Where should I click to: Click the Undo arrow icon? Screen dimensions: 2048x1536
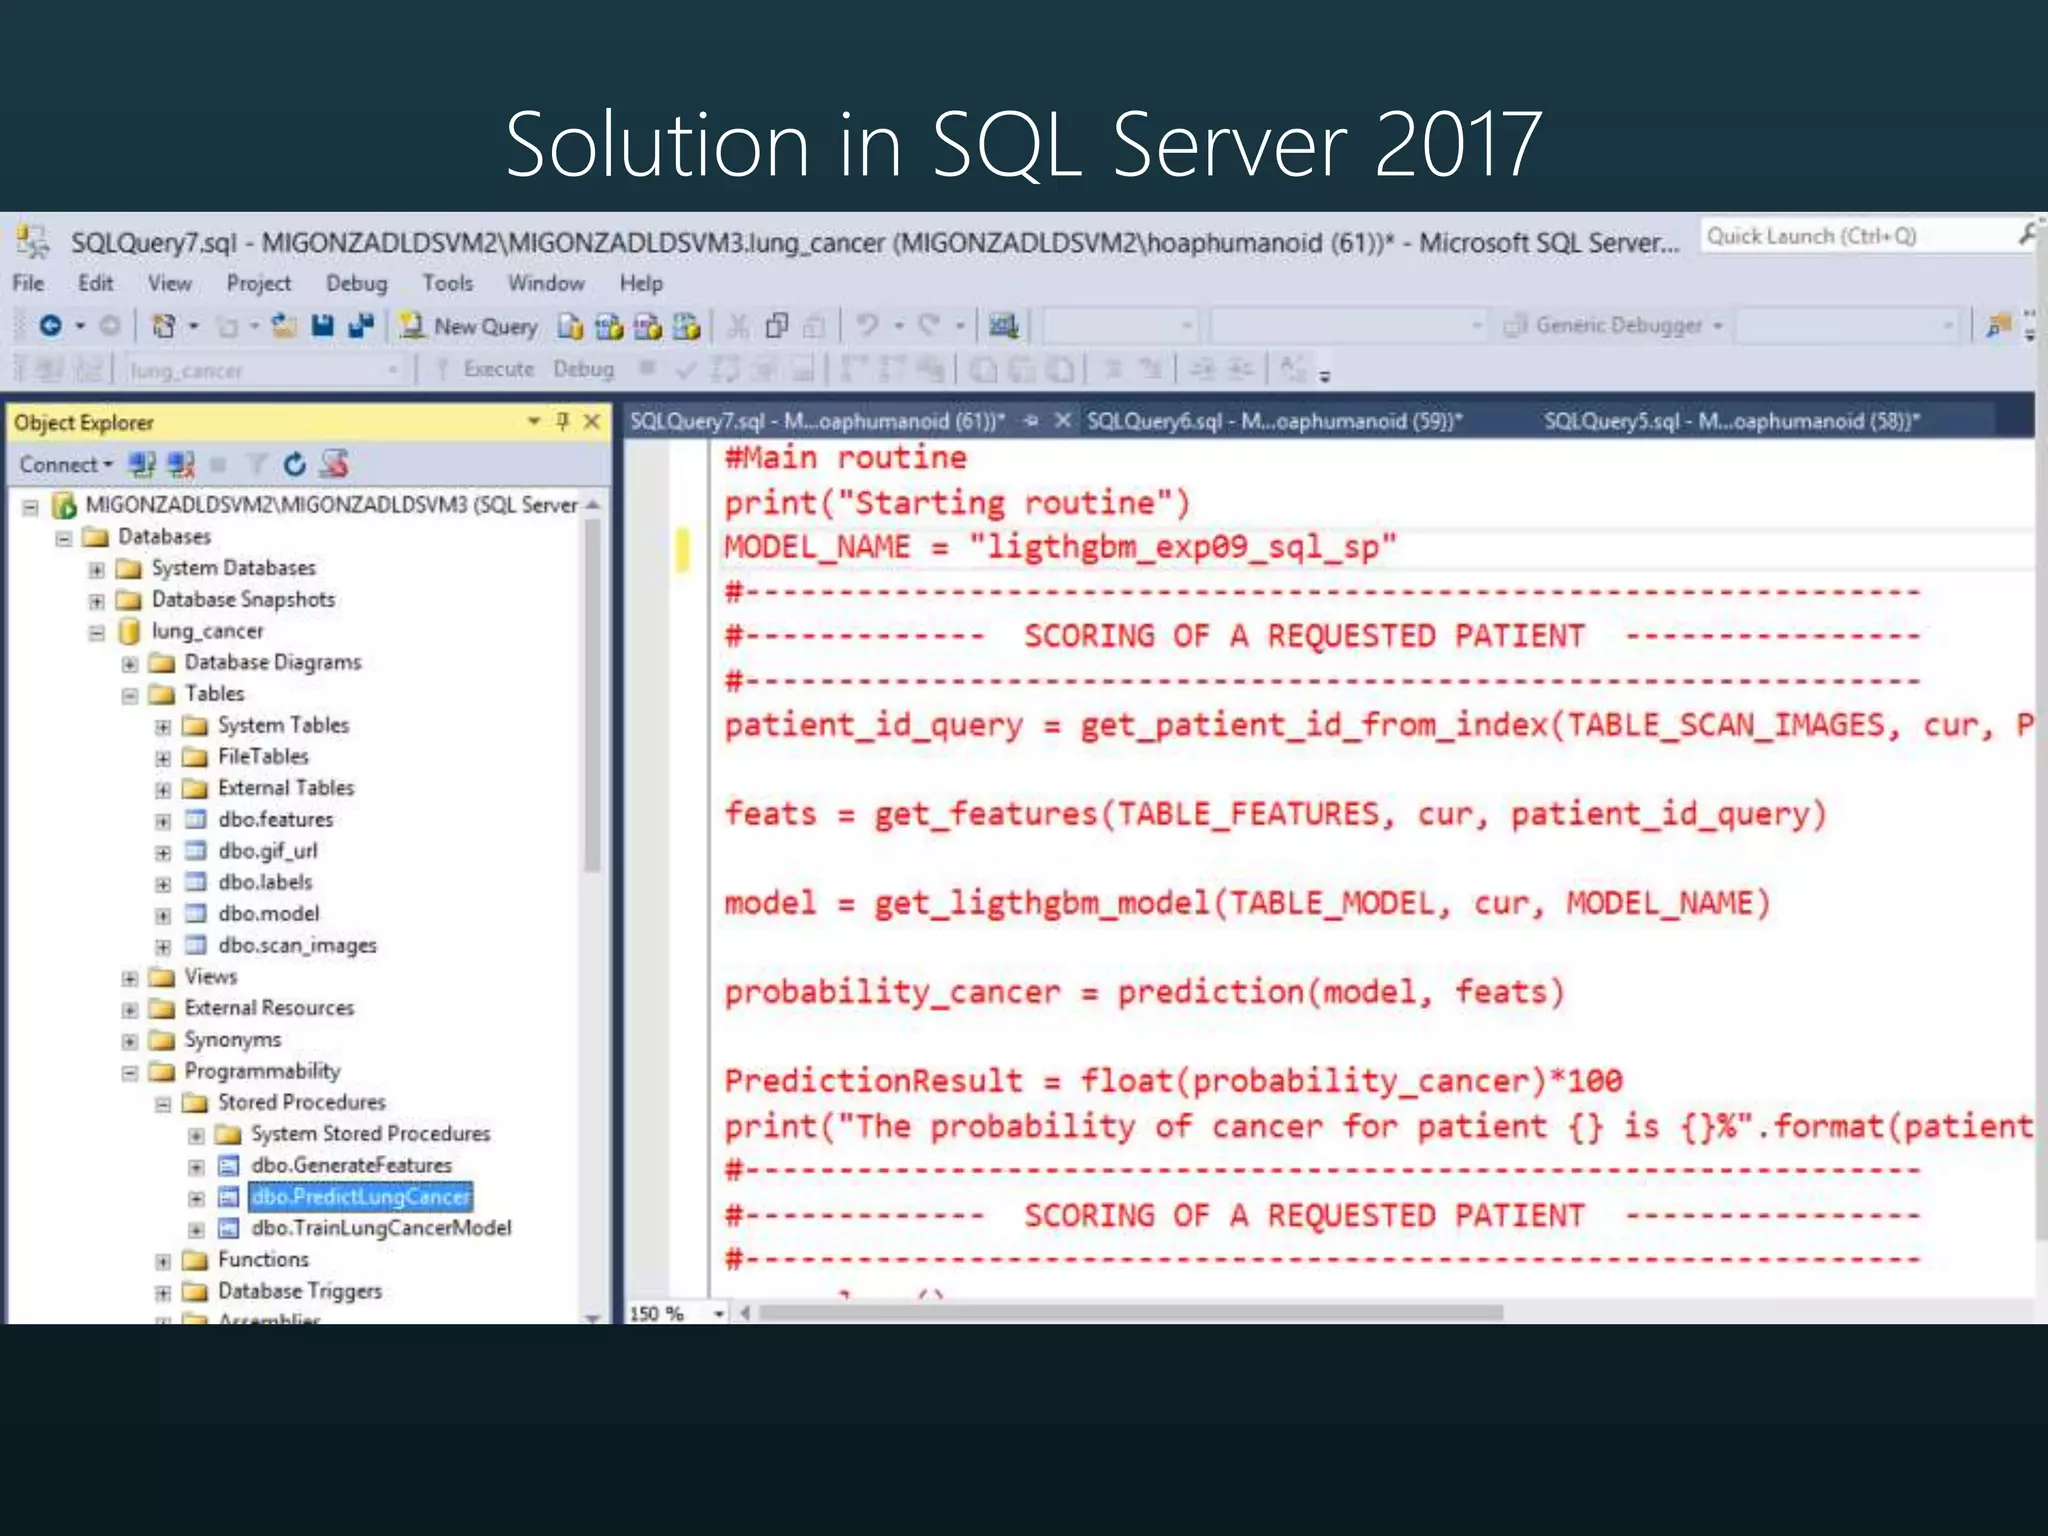coord(868,326)
